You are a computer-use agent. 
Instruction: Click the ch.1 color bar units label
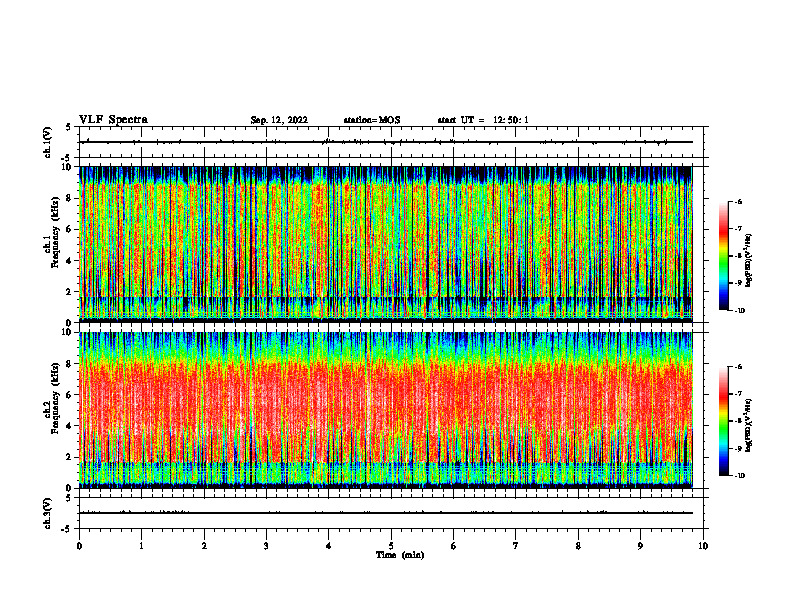(x=749, y=260)
